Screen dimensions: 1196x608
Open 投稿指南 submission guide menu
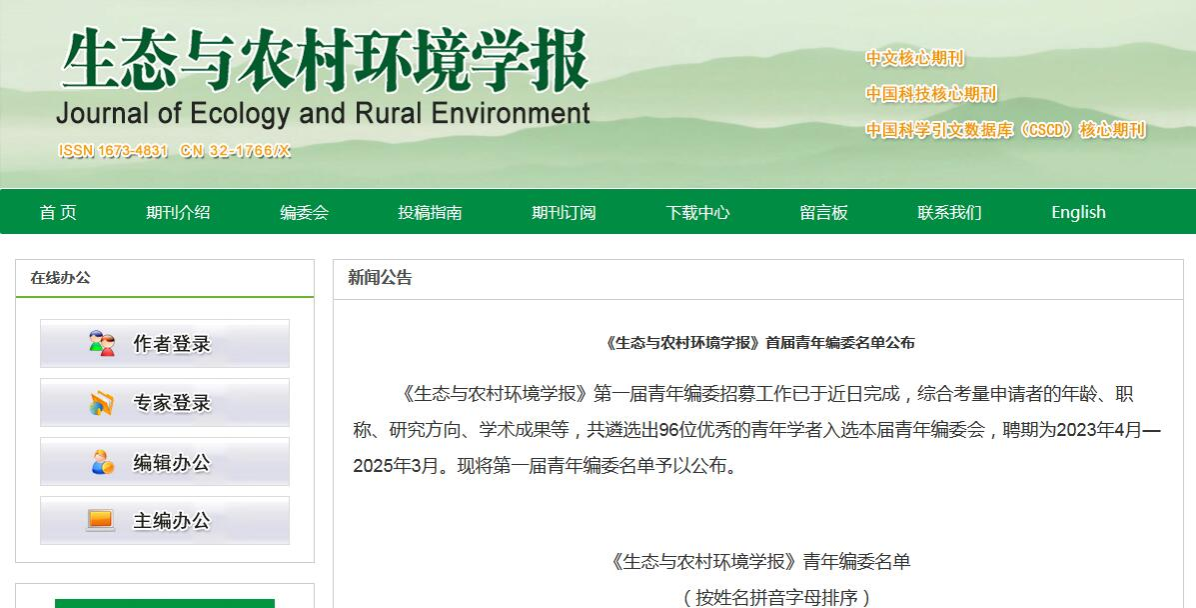coord(430,212)
